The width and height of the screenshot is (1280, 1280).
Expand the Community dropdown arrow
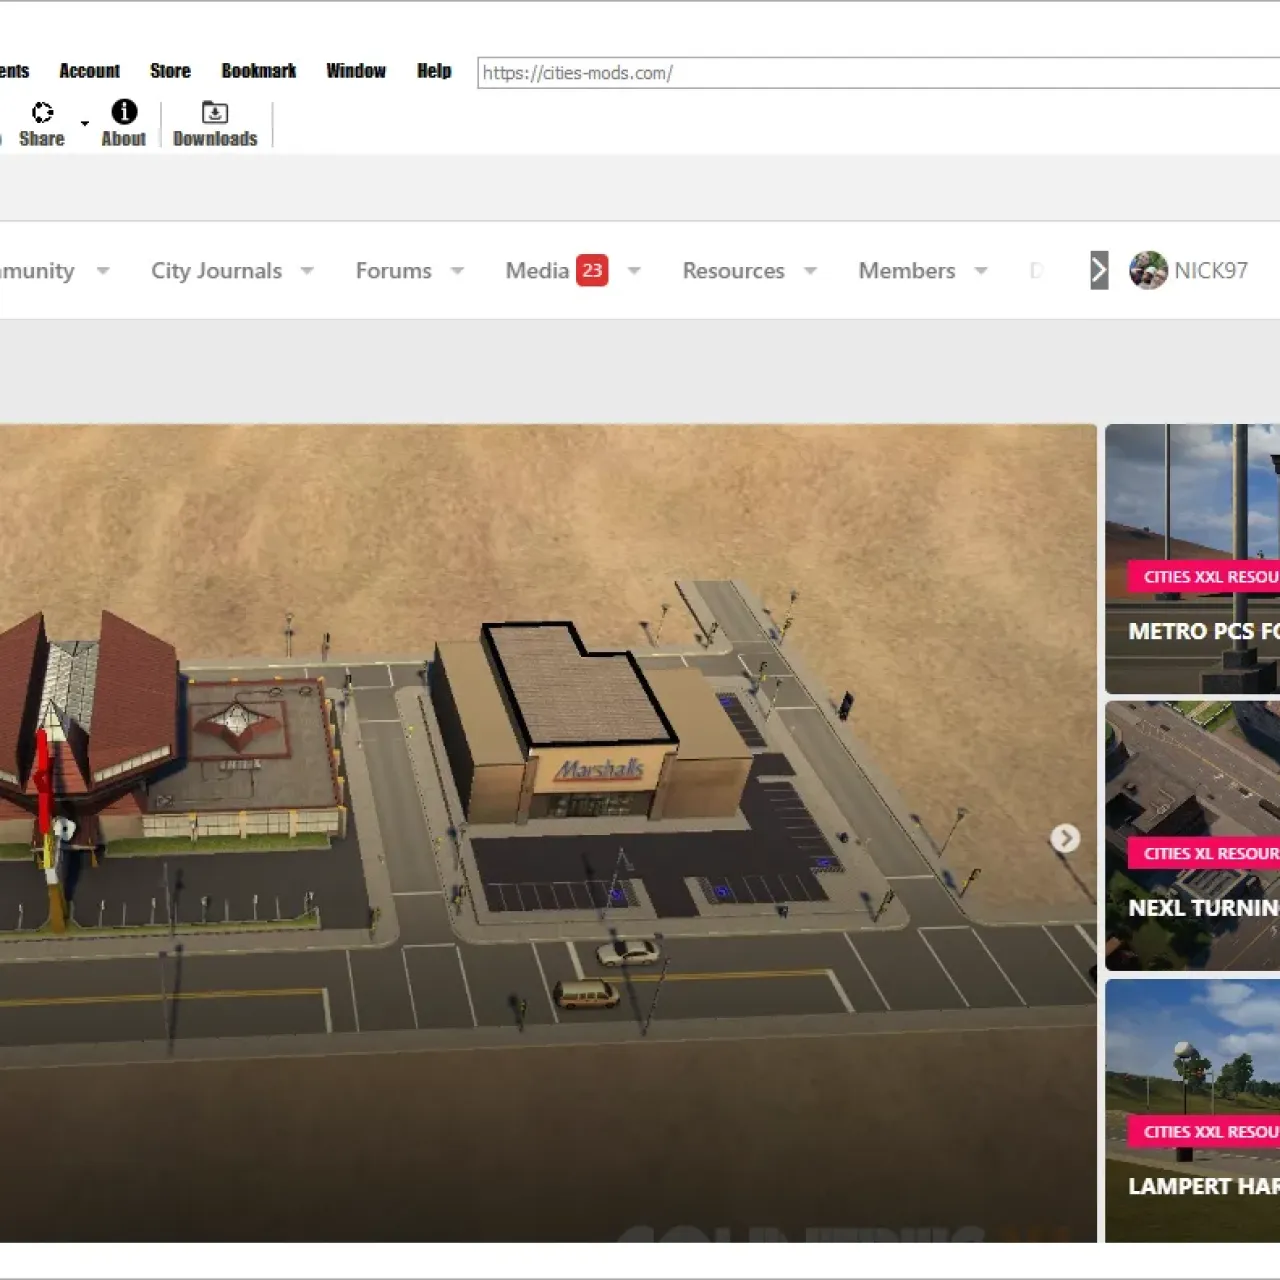[x=103, y=271]
